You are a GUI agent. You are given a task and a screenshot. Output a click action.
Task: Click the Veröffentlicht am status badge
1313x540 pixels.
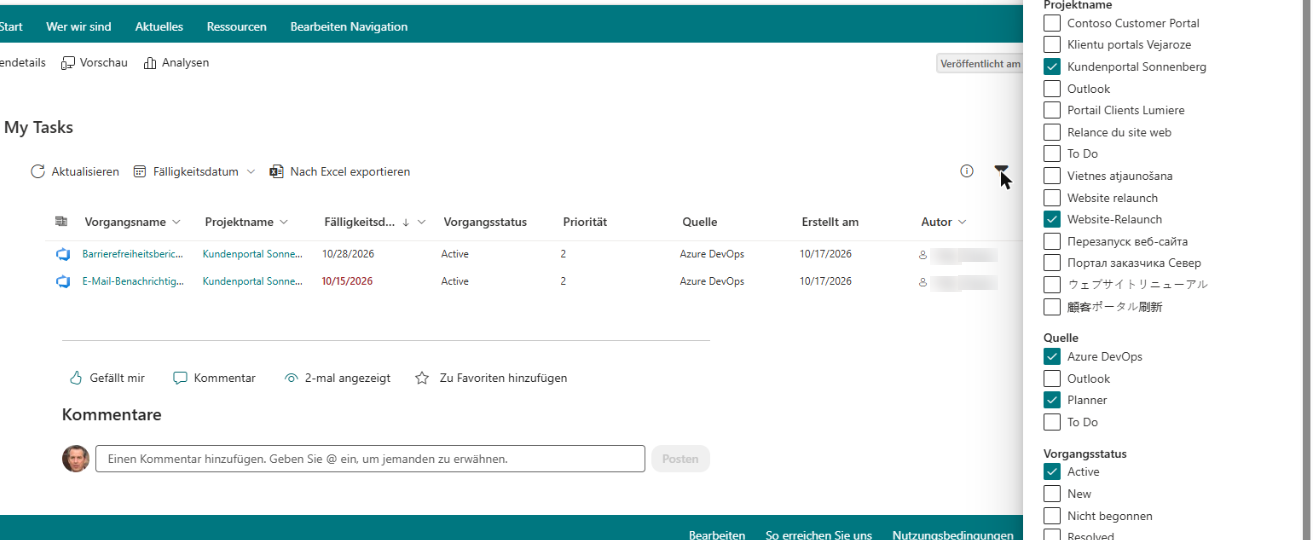(x=980, y=64)
